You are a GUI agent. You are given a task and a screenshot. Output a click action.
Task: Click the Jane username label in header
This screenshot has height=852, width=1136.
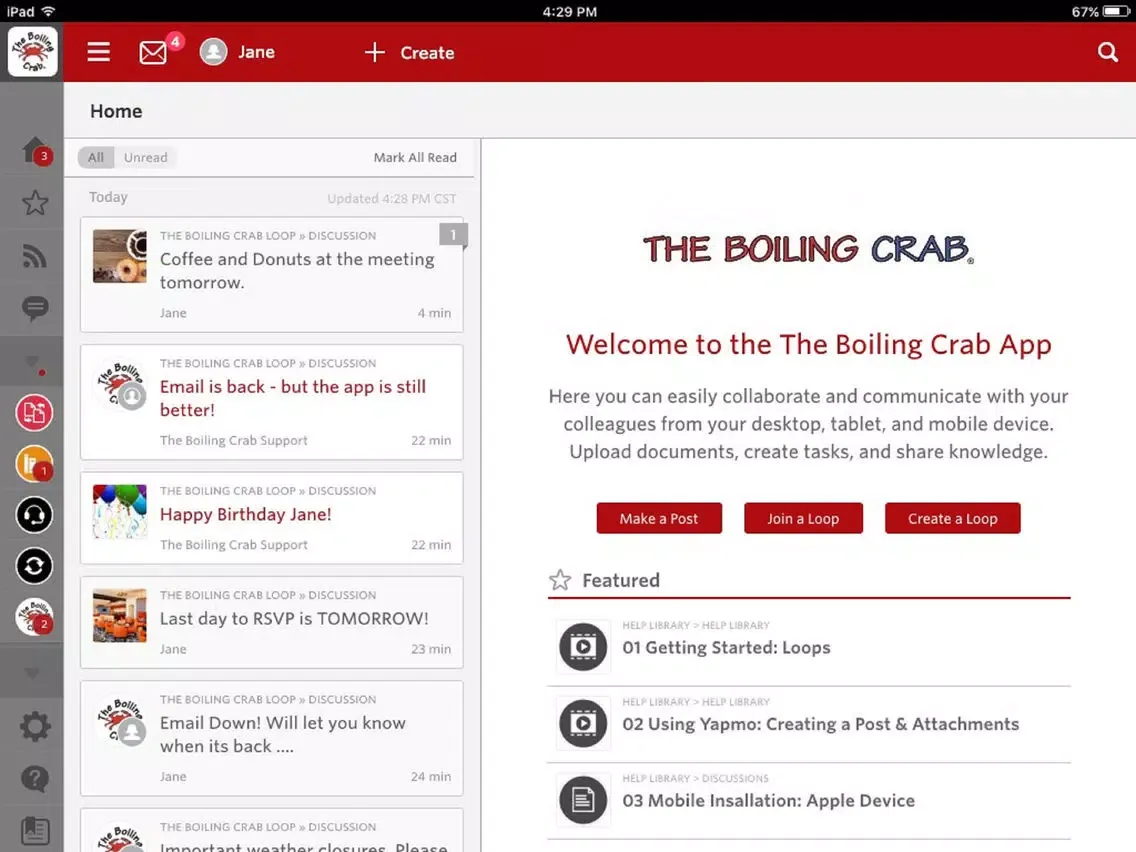pos(256,52)
